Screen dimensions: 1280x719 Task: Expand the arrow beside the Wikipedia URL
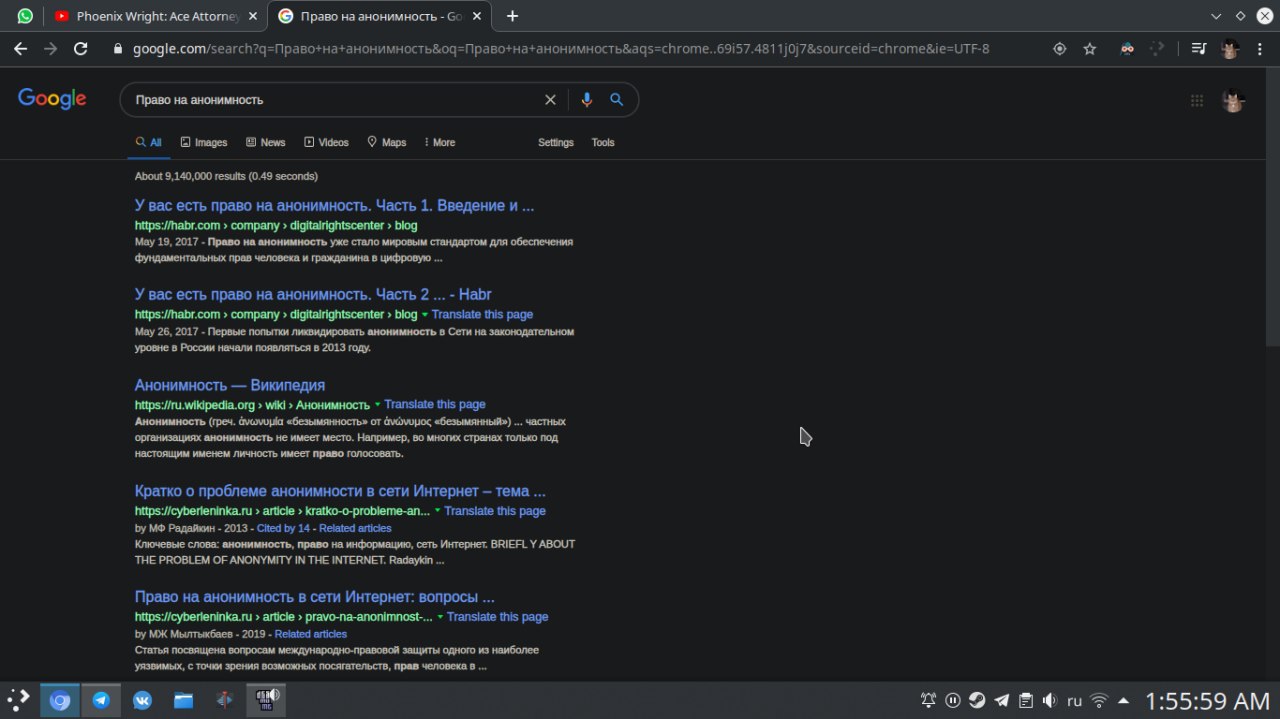coord(377,405)
